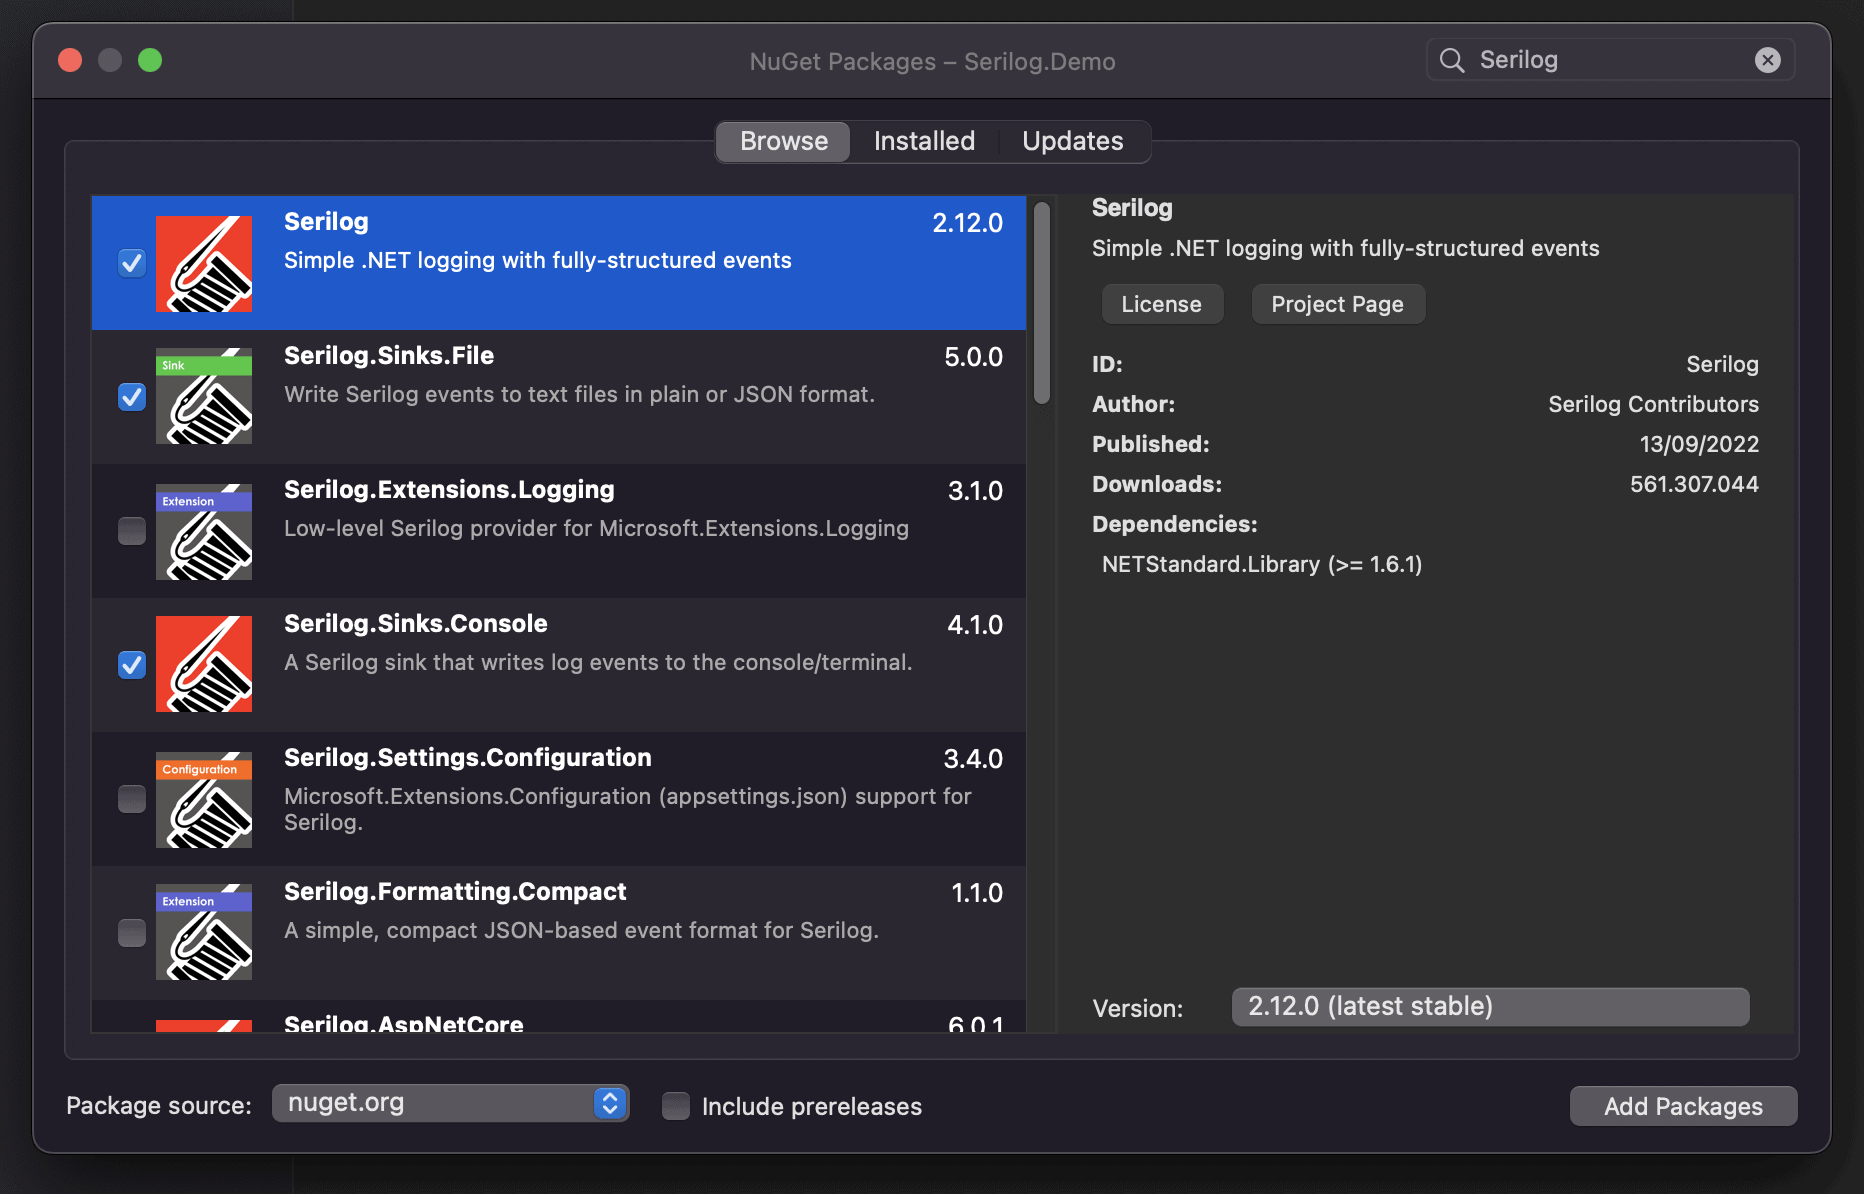Screen dimensions: 1864x1194
Task: Click version 3.4.0 of Serilog.Settings.Configuration
Action: tap(973, 759)
